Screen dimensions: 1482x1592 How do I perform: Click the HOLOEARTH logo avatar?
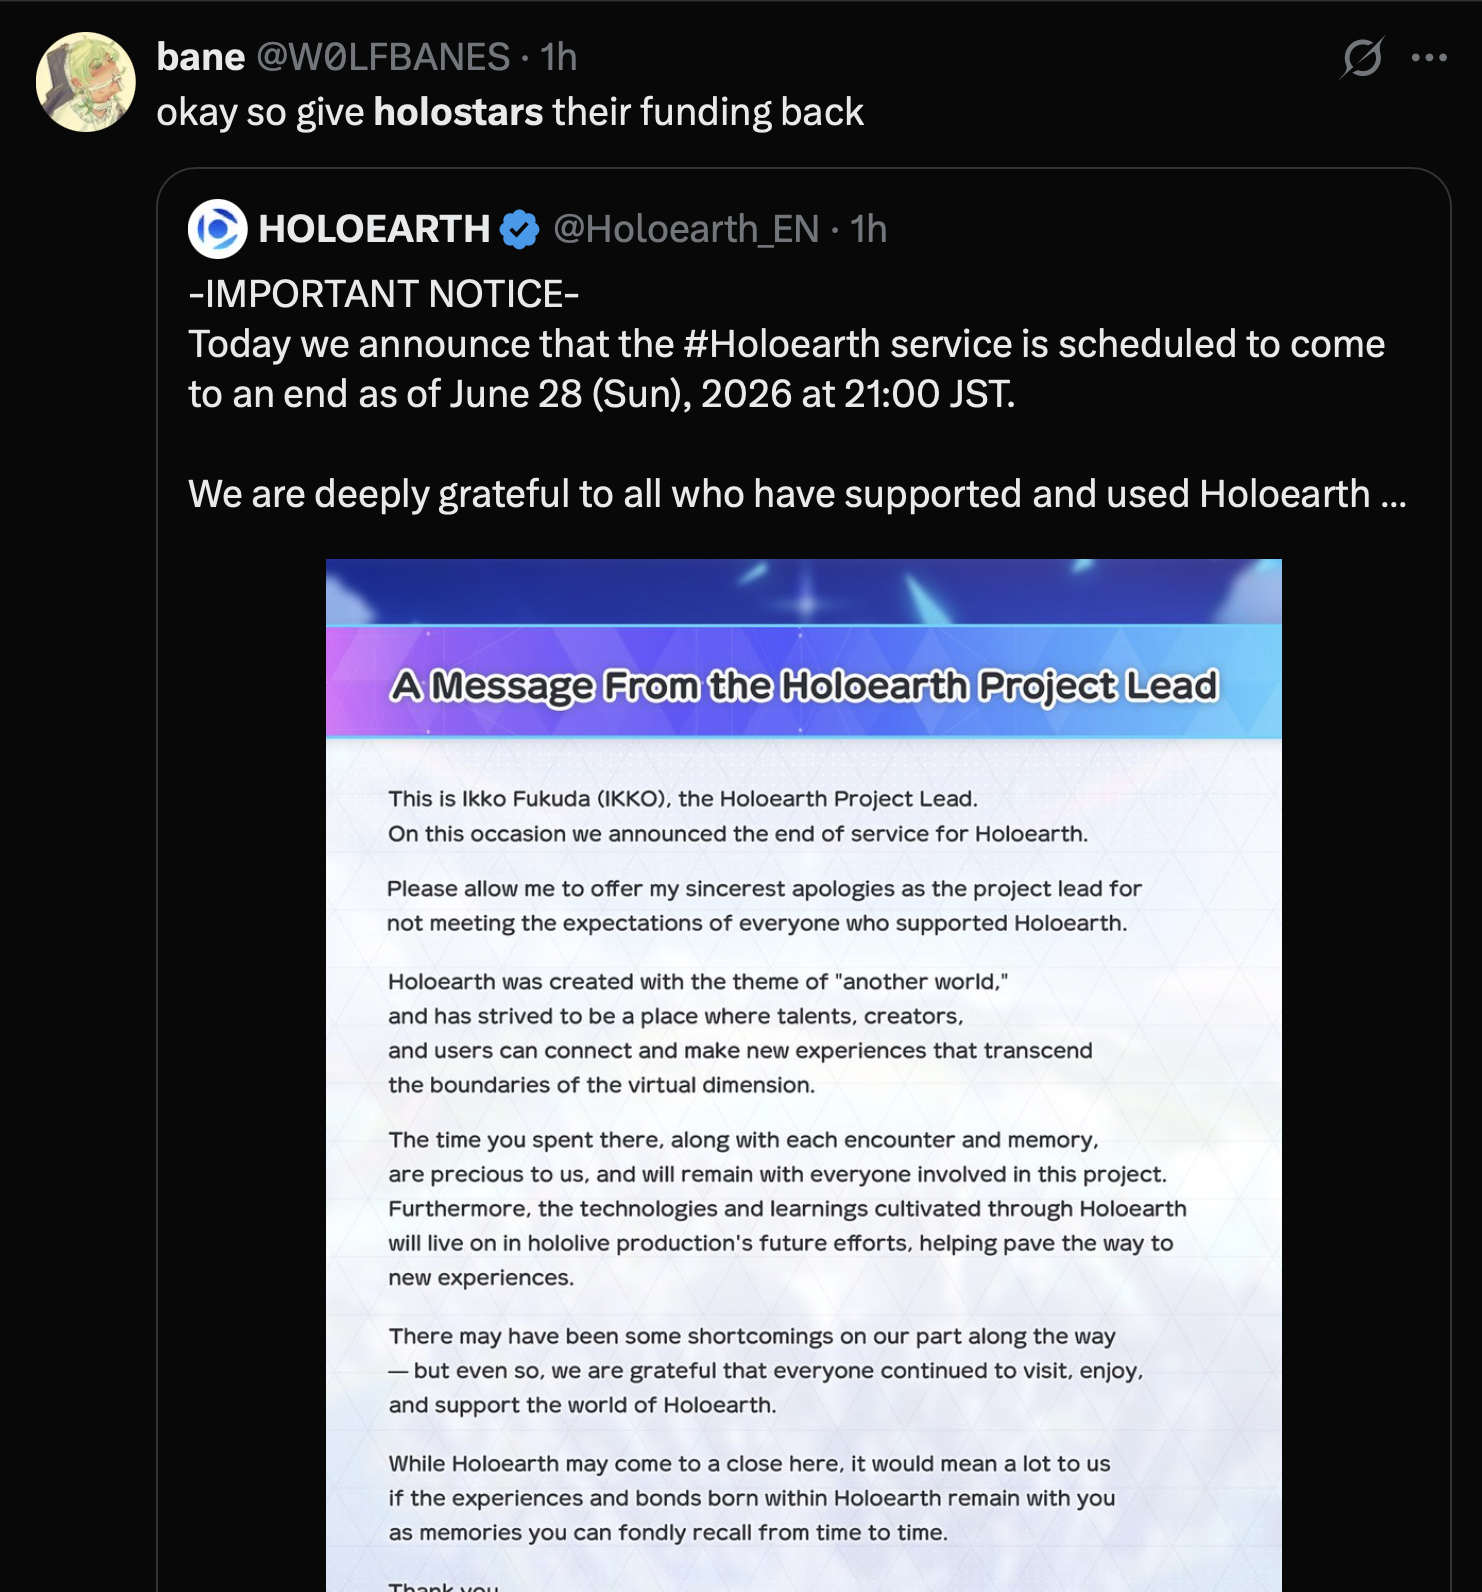[x=217, y=229]
